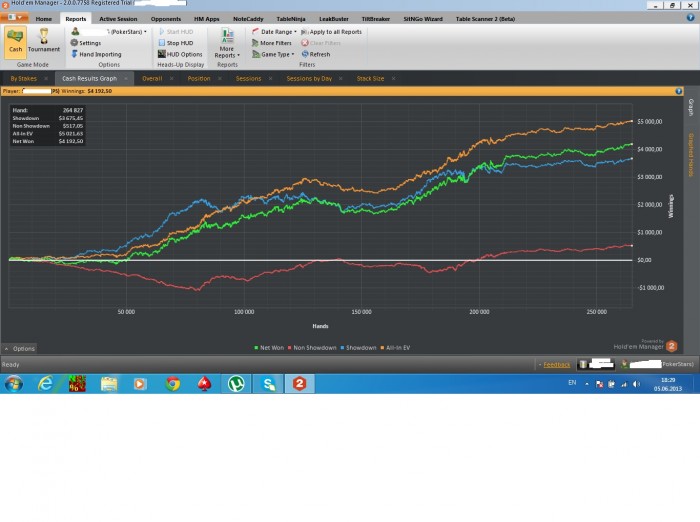The image size is (700, 522).
Task: Open TableNinja ribbon tab
Action: [x=291, y=19]
